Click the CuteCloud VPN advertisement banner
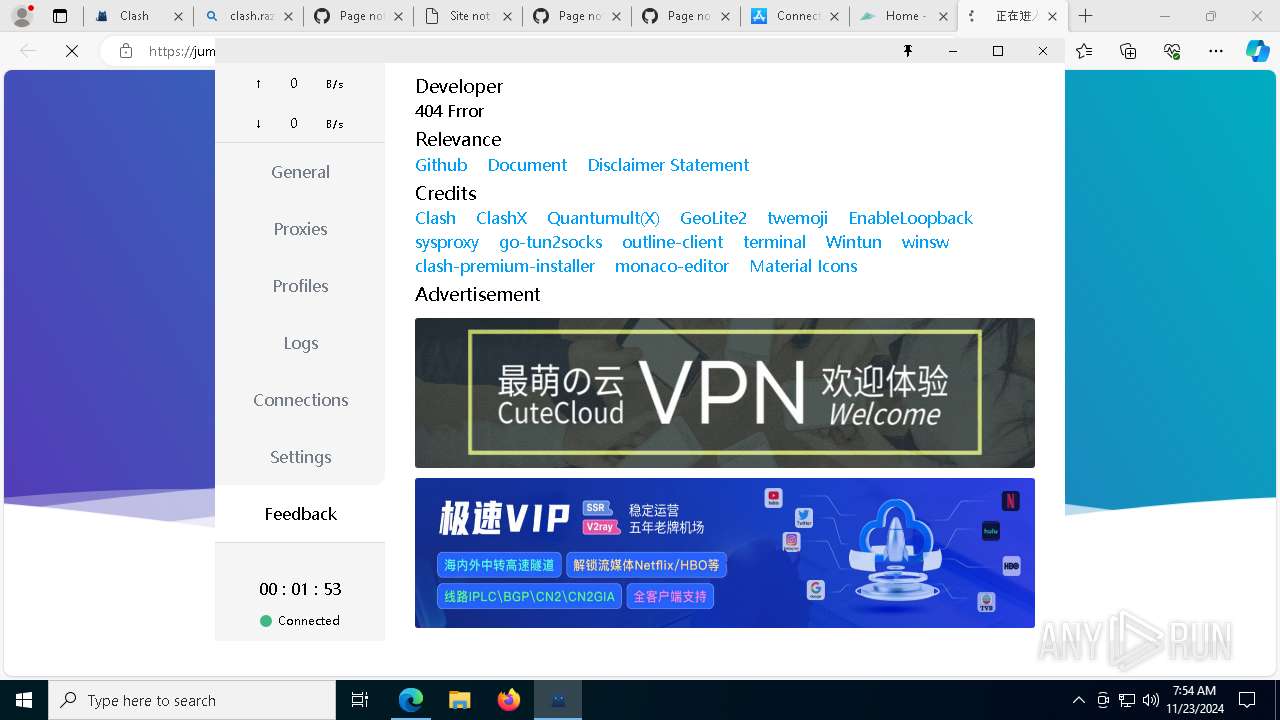Viewport: 1280px width, 720px height. coord(725,393)
